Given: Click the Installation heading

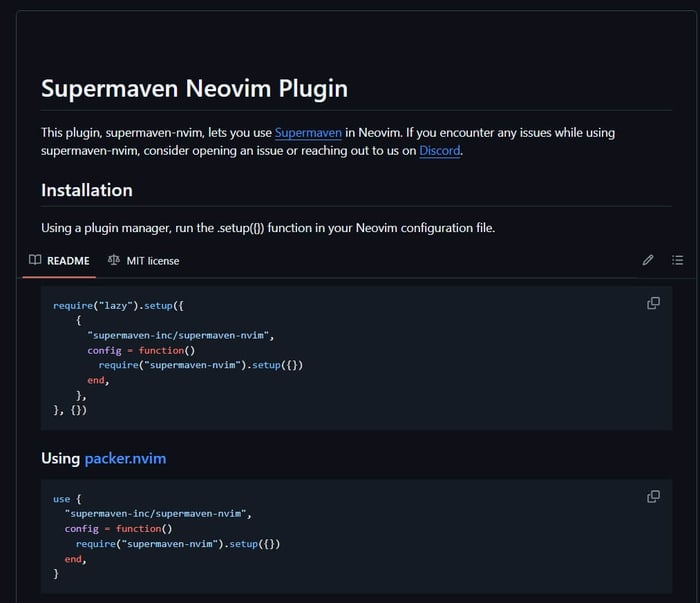Looking at the screenshot, I should 87,190.
